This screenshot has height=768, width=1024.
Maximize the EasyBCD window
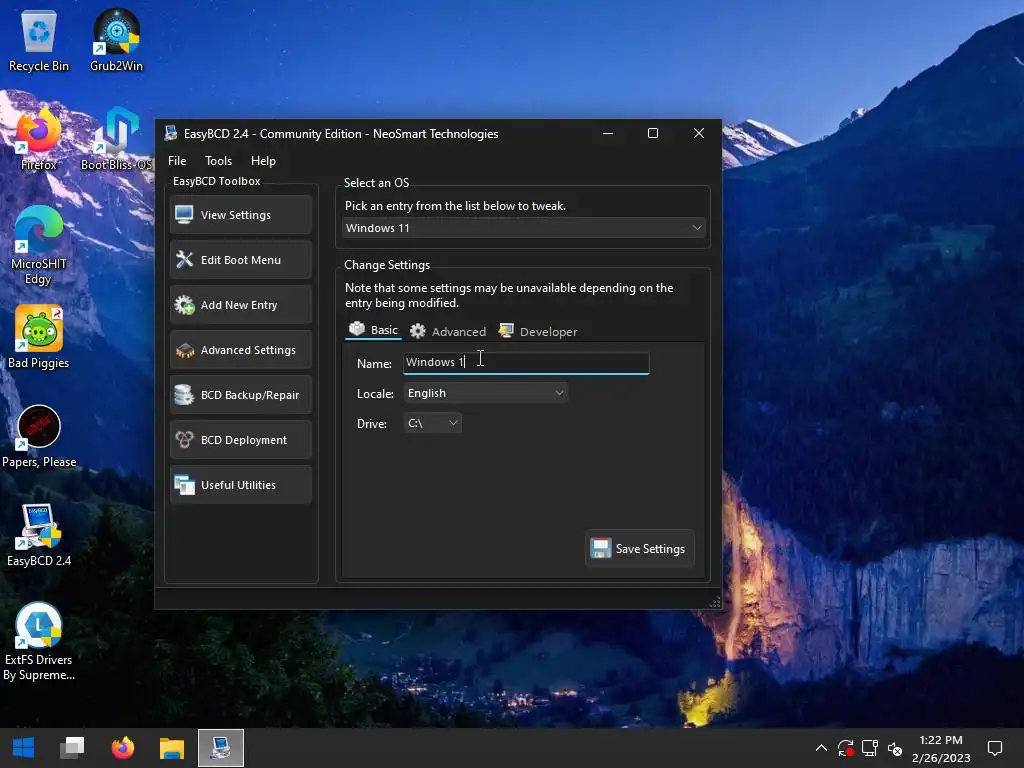tap(652, 133)
